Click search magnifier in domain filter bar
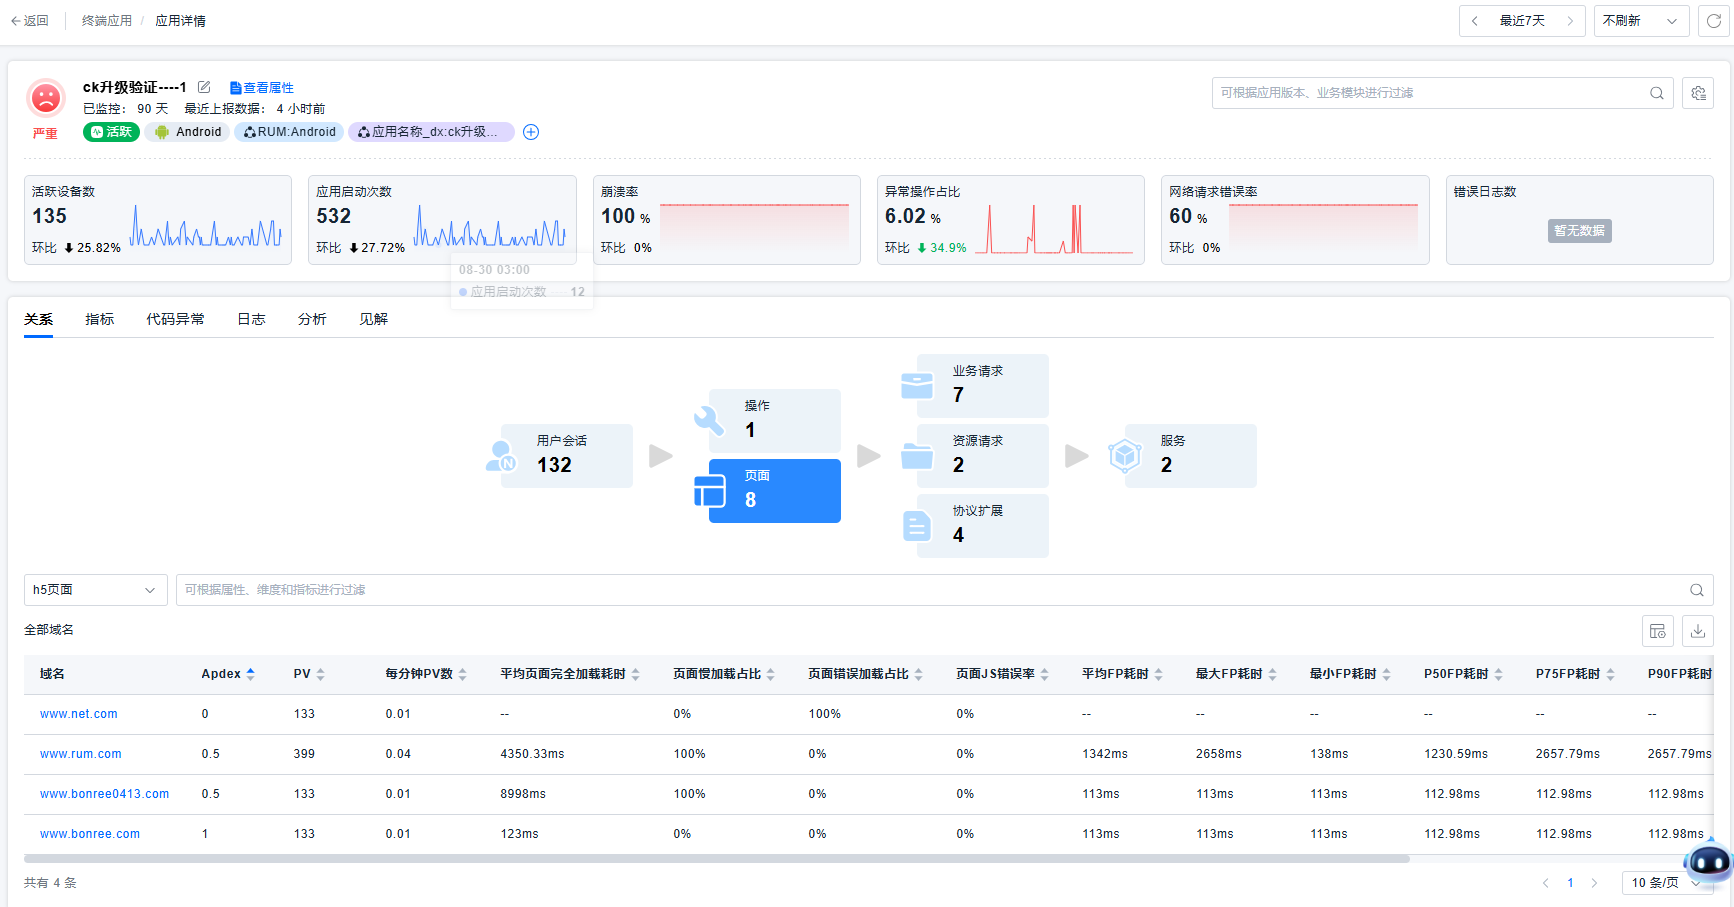1734x907 pixels. [x=1696, y=590]
